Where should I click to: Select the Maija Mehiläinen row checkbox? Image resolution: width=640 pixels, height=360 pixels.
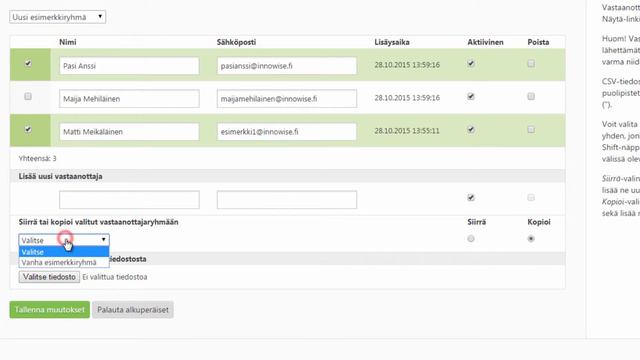28,97
